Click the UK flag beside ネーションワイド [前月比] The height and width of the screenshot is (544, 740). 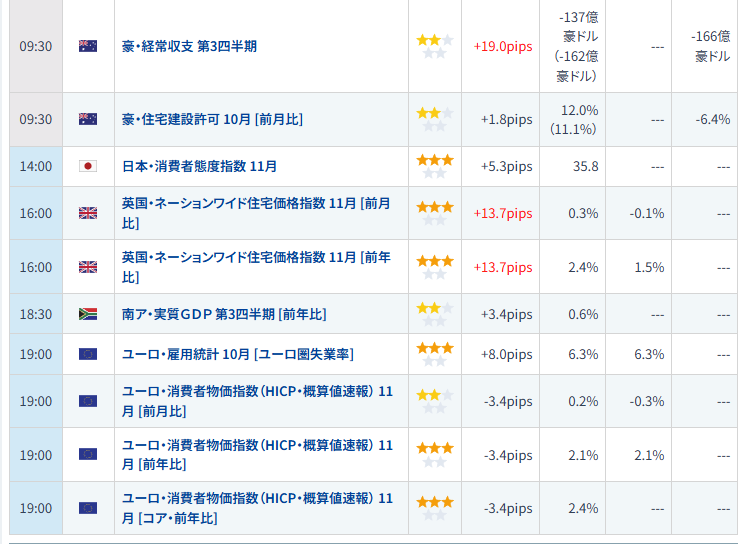coord(88,213)
